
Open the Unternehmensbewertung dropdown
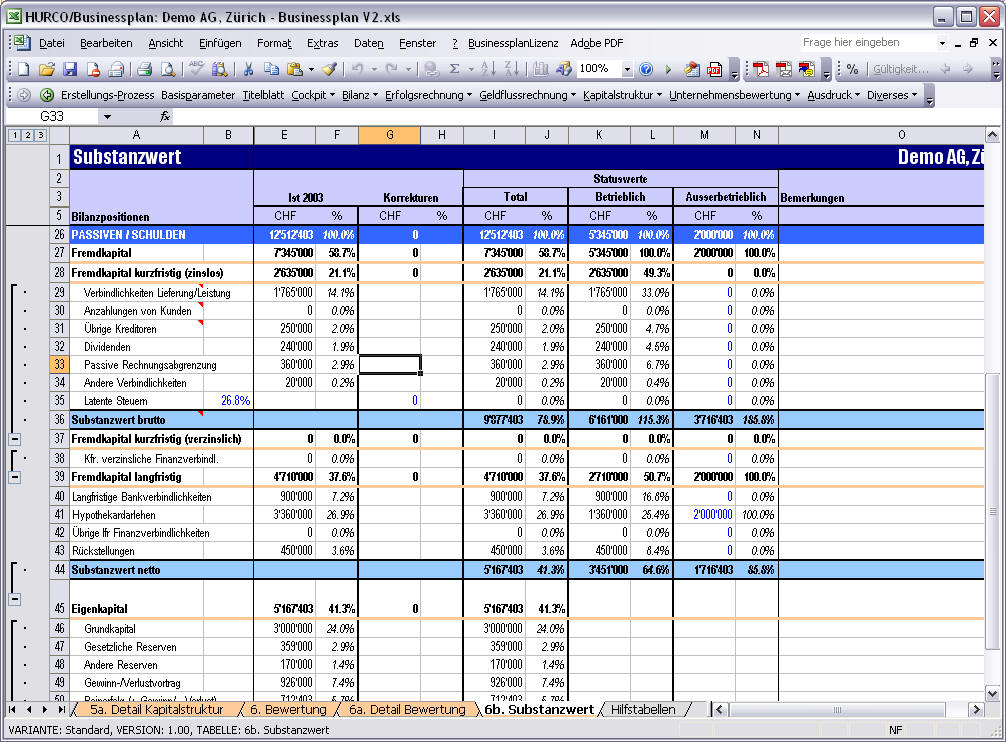pyautogui.click(x=735, y=95)
